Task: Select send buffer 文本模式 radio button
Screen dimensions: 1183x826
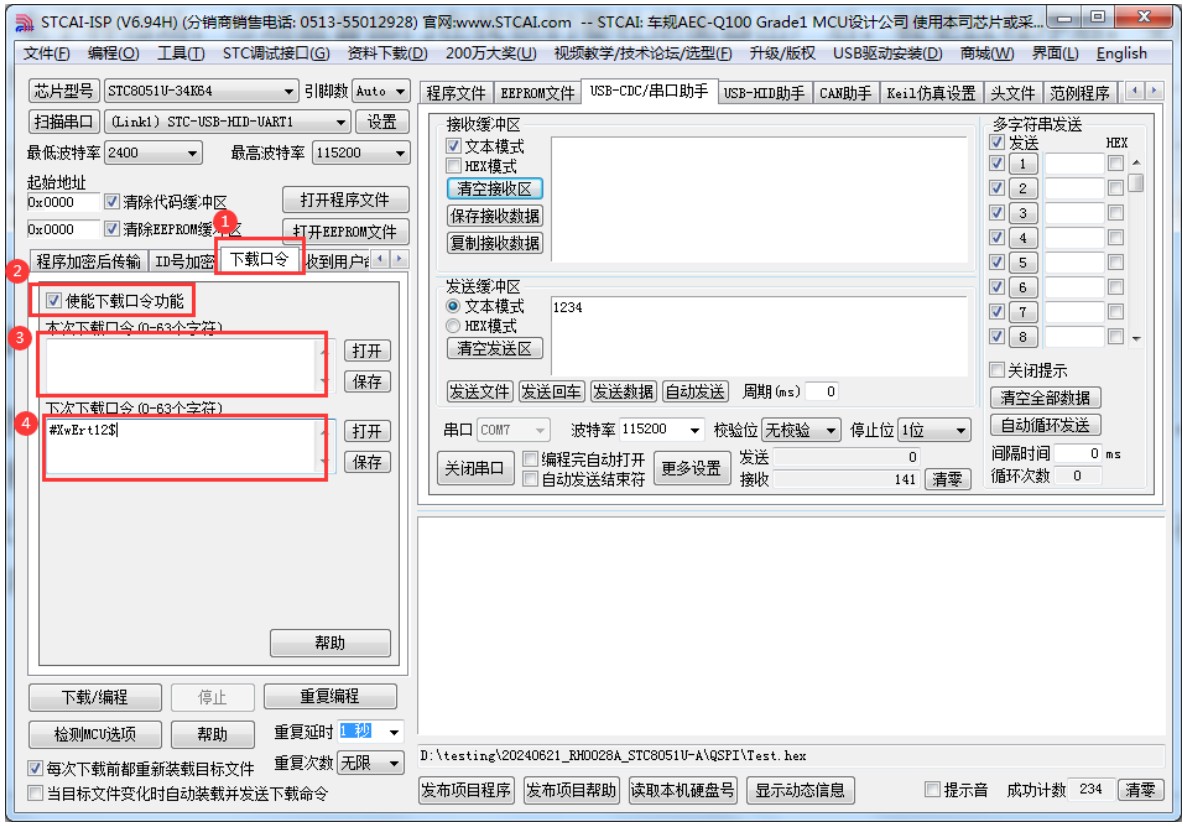Action: tap(453, 306)
